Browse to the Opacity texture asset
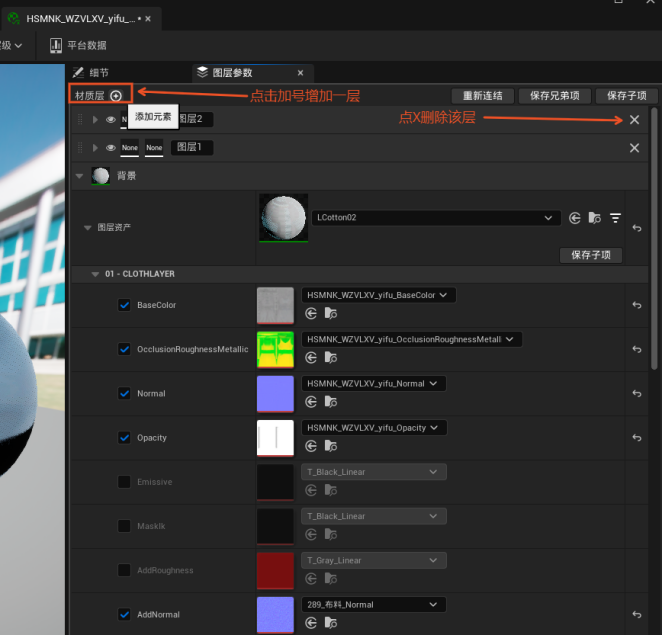Screen dimensions: 662x635 [330, 446]
